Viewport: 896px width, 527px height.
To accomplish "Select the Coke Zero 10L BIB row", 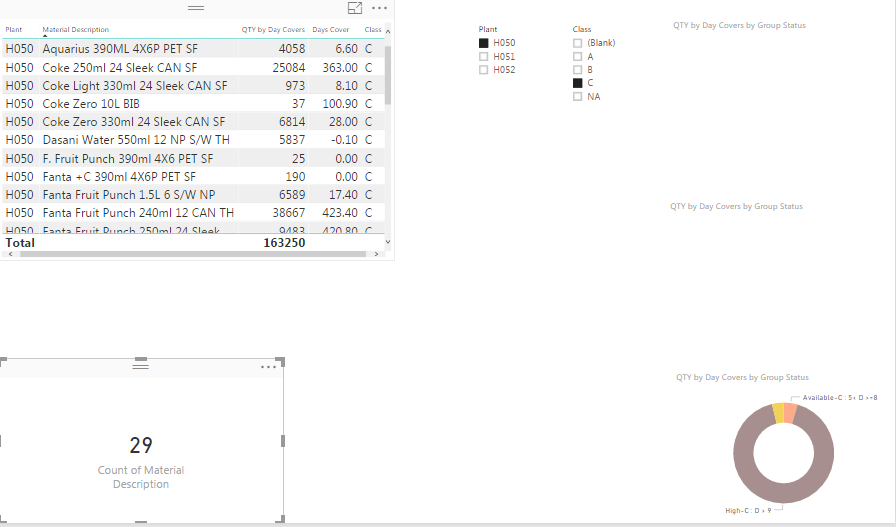I will [x=193, y=103].
